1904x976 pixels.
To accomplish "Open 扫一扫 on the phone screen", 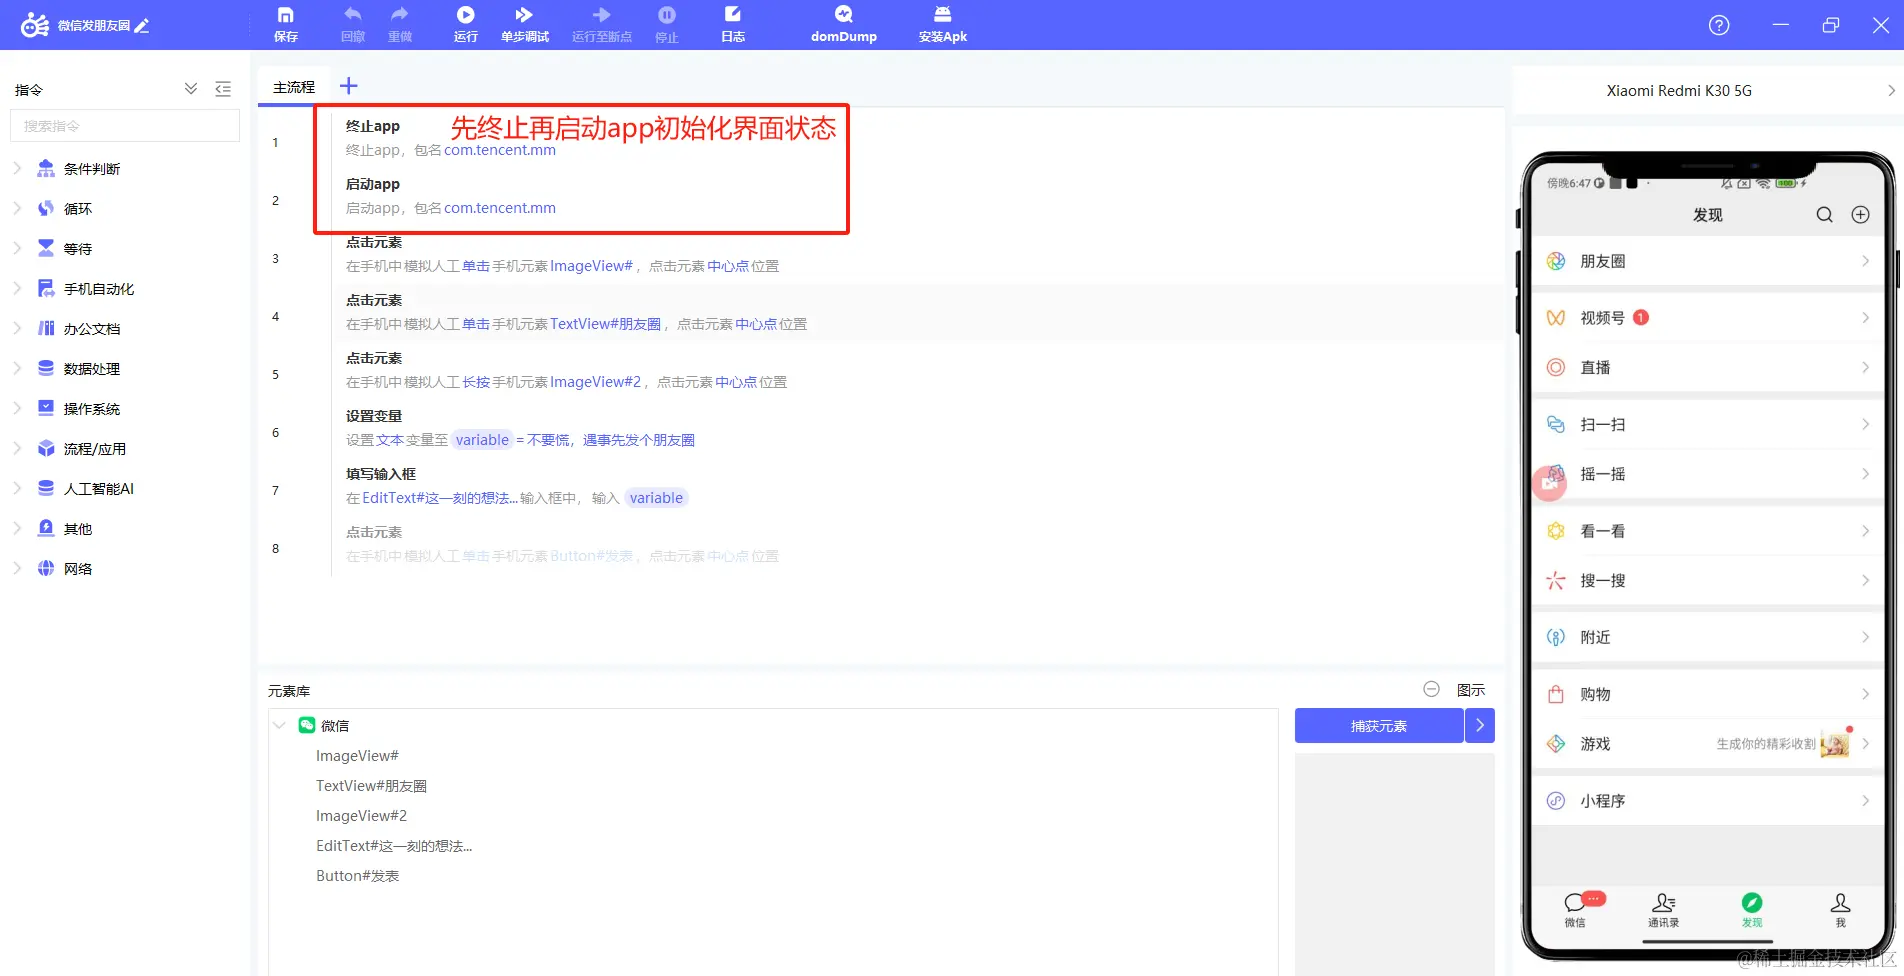I will tap(1708, 424).
